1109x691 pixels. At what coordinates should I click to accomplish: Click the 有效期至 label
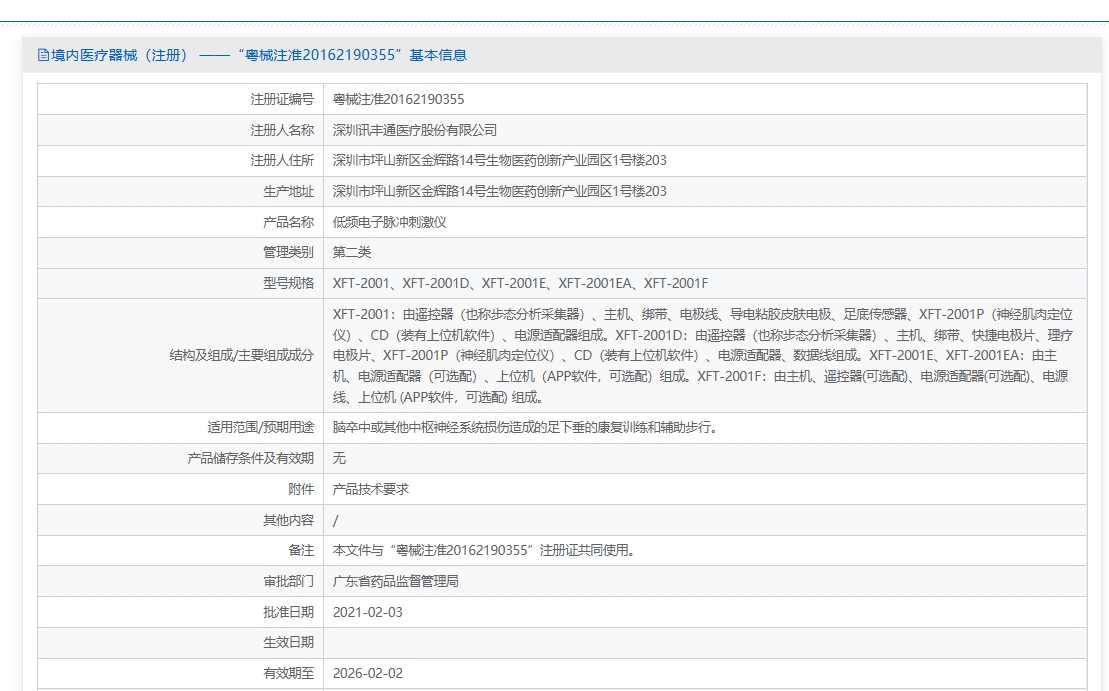point(288,673)
